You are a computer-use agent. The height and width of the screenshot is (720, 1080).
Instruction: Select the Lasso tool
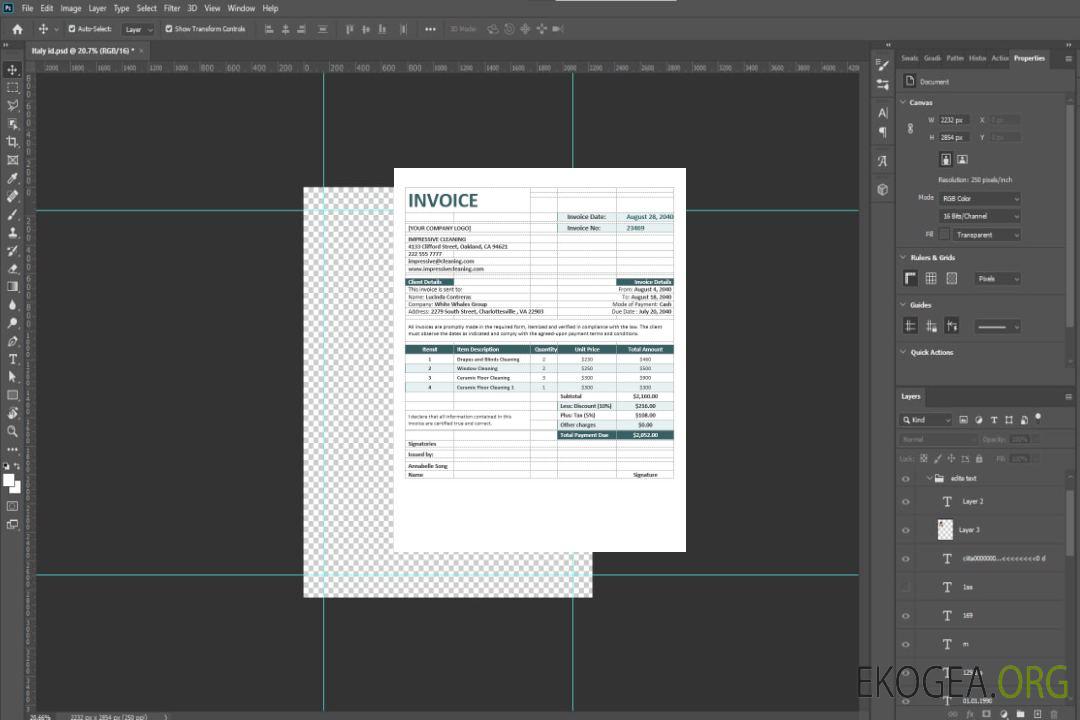pyautogui.click(x=12, y=105)
